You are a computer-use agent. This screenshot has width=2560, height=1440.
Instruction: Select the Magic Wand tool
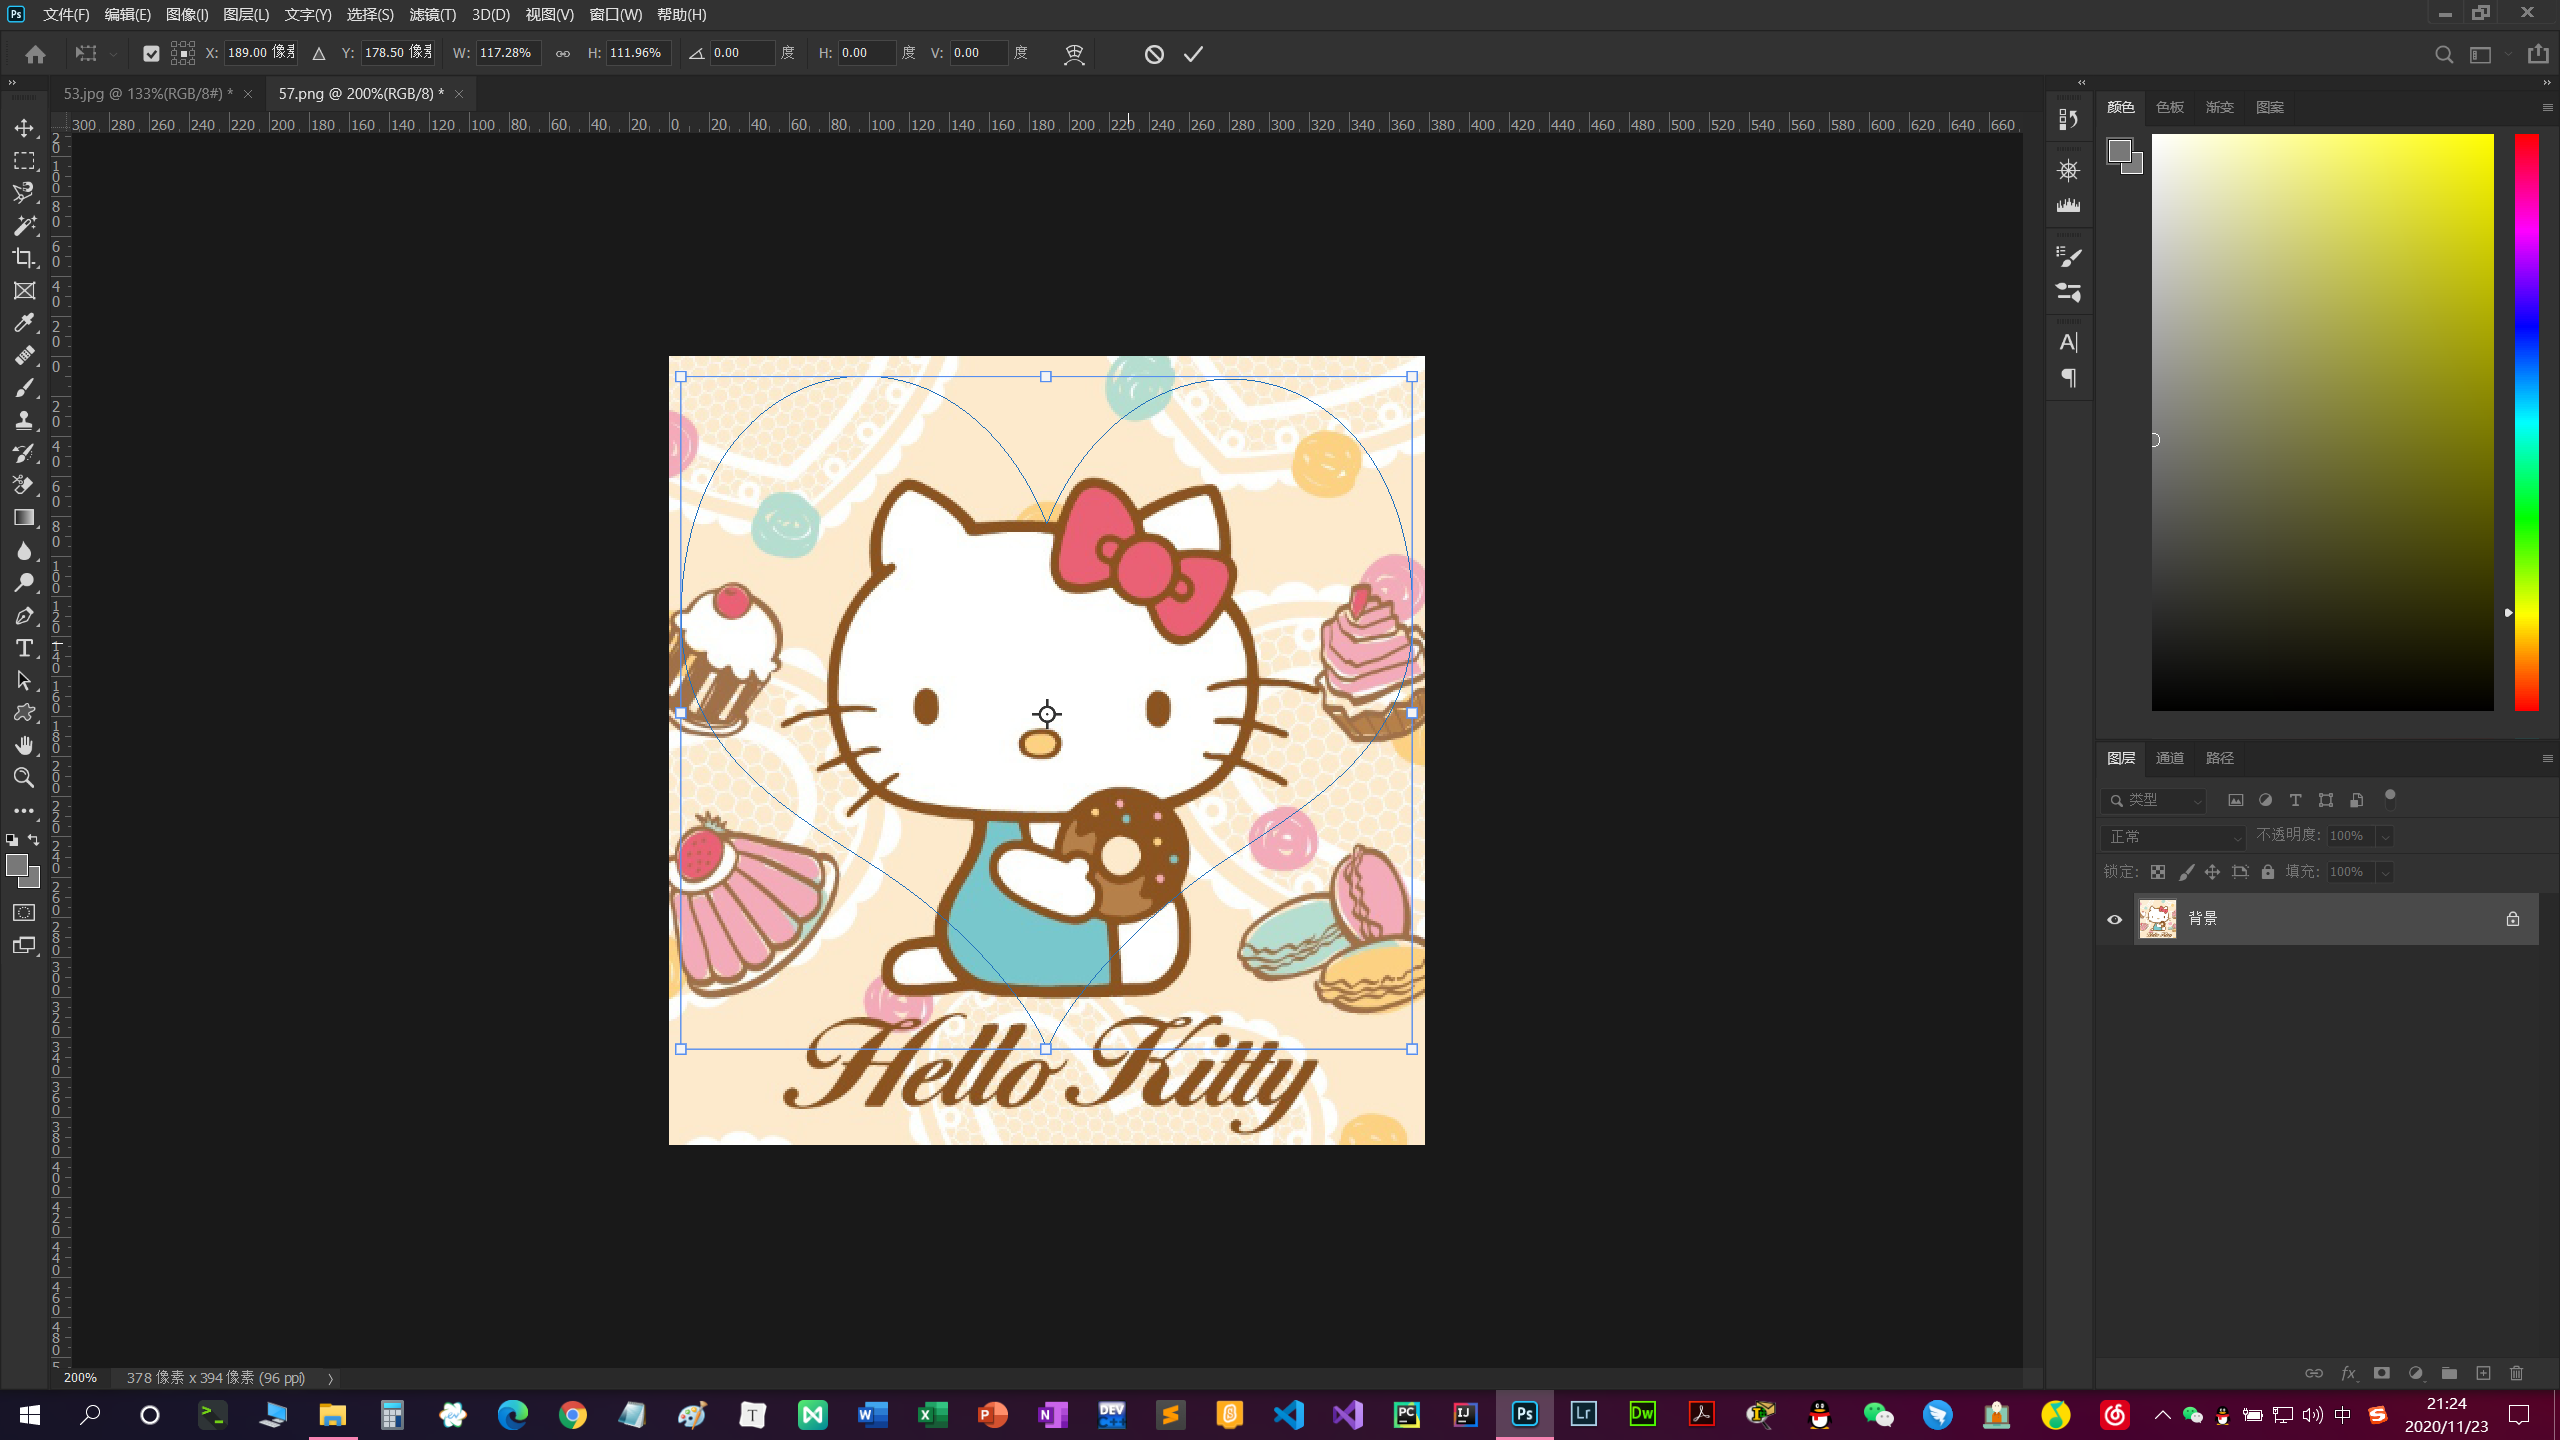pos(24,226)
